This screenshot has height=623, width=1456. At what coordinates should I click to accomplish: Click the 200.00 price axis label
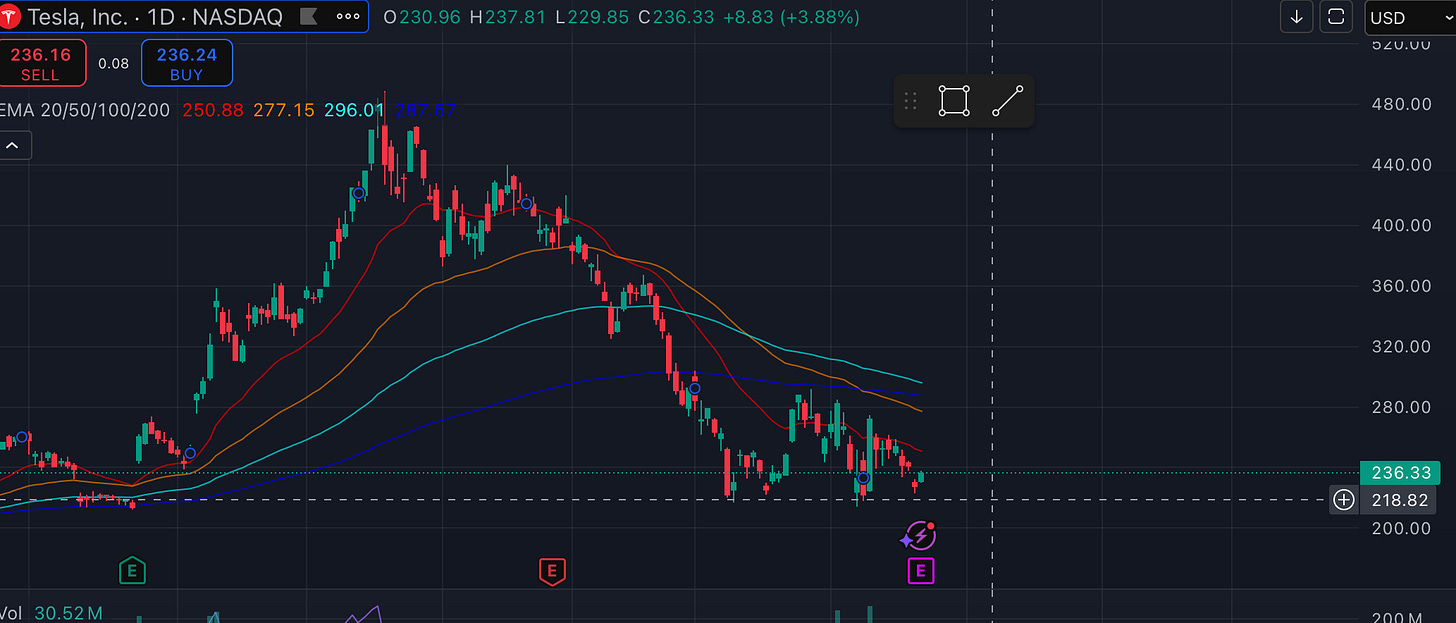click(1403, 527)
